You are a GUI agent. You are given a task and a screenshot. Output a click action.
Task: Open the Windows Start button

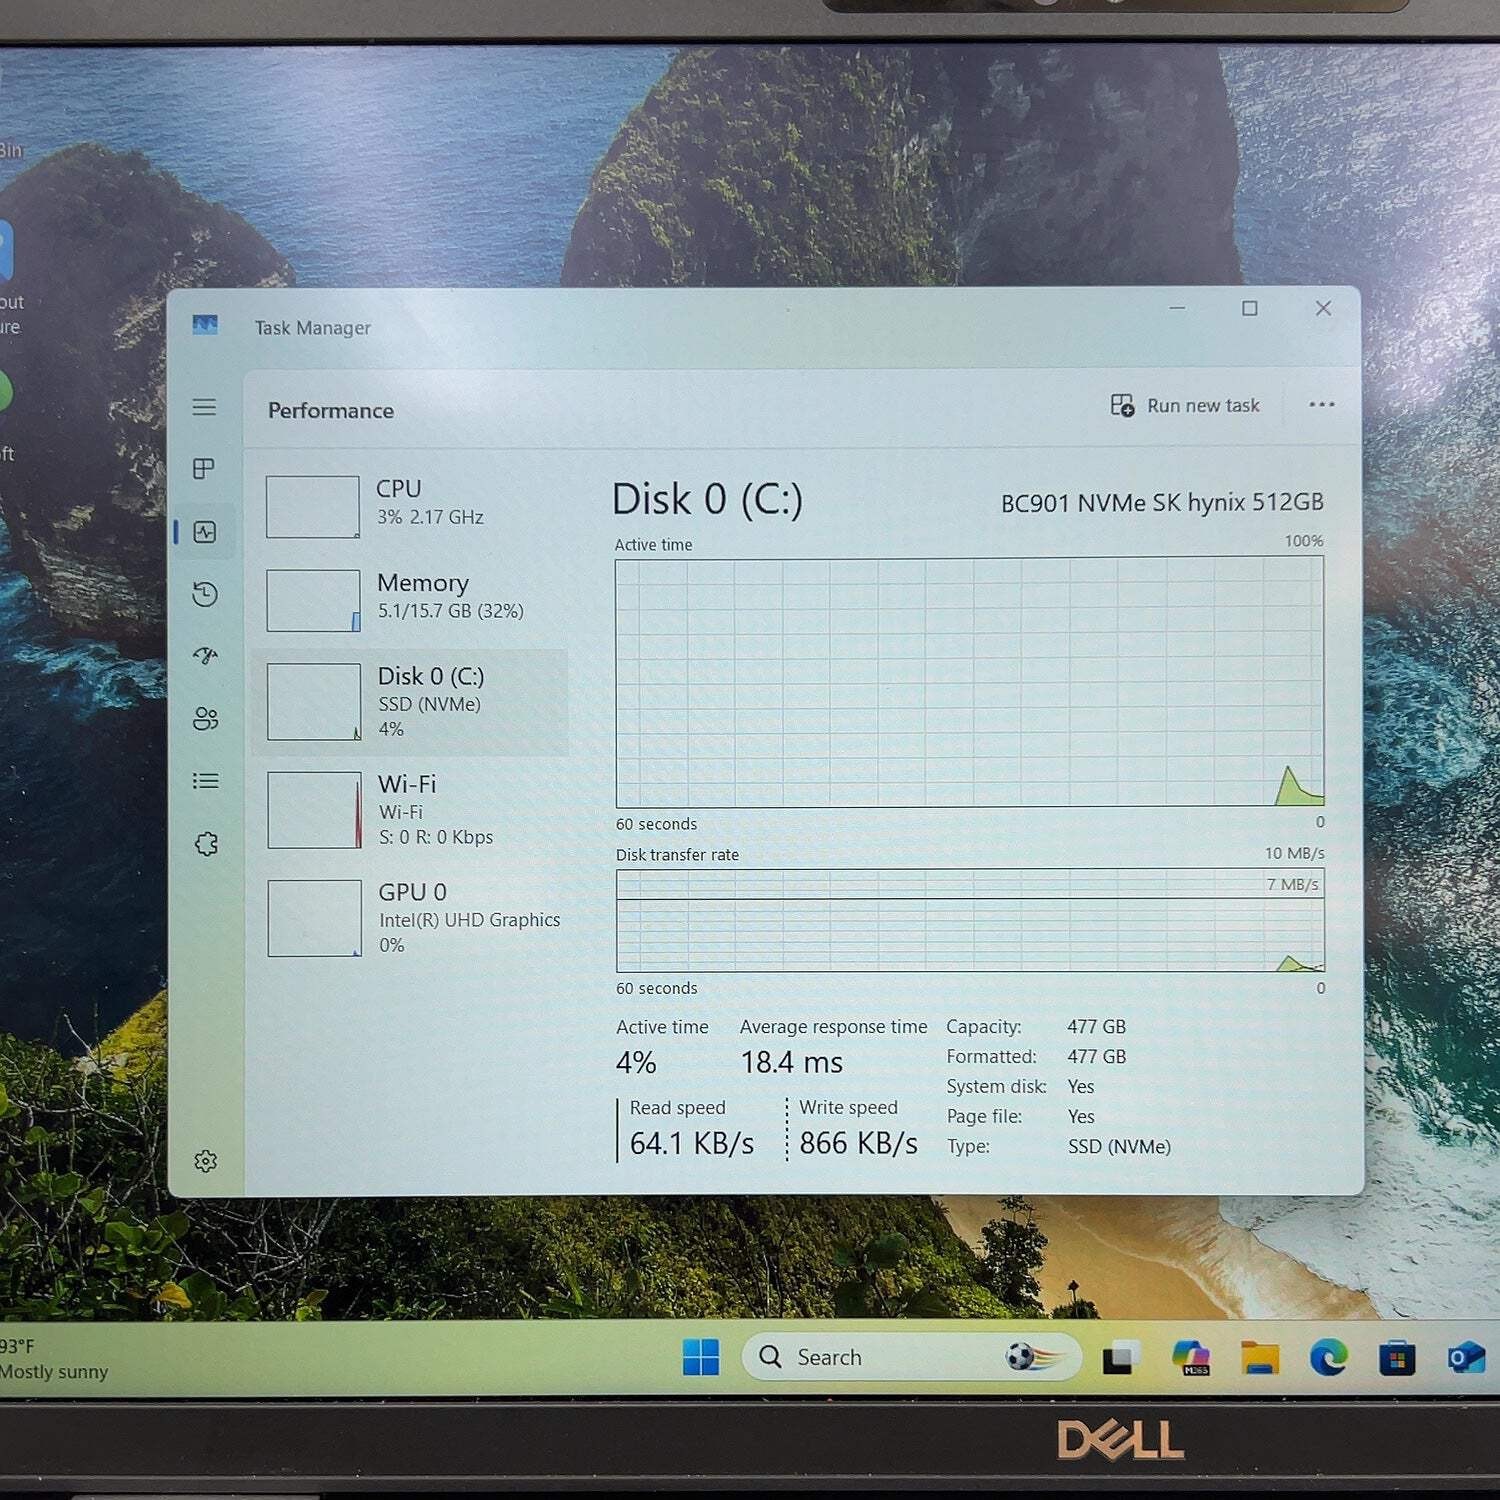click(701, 1357)
